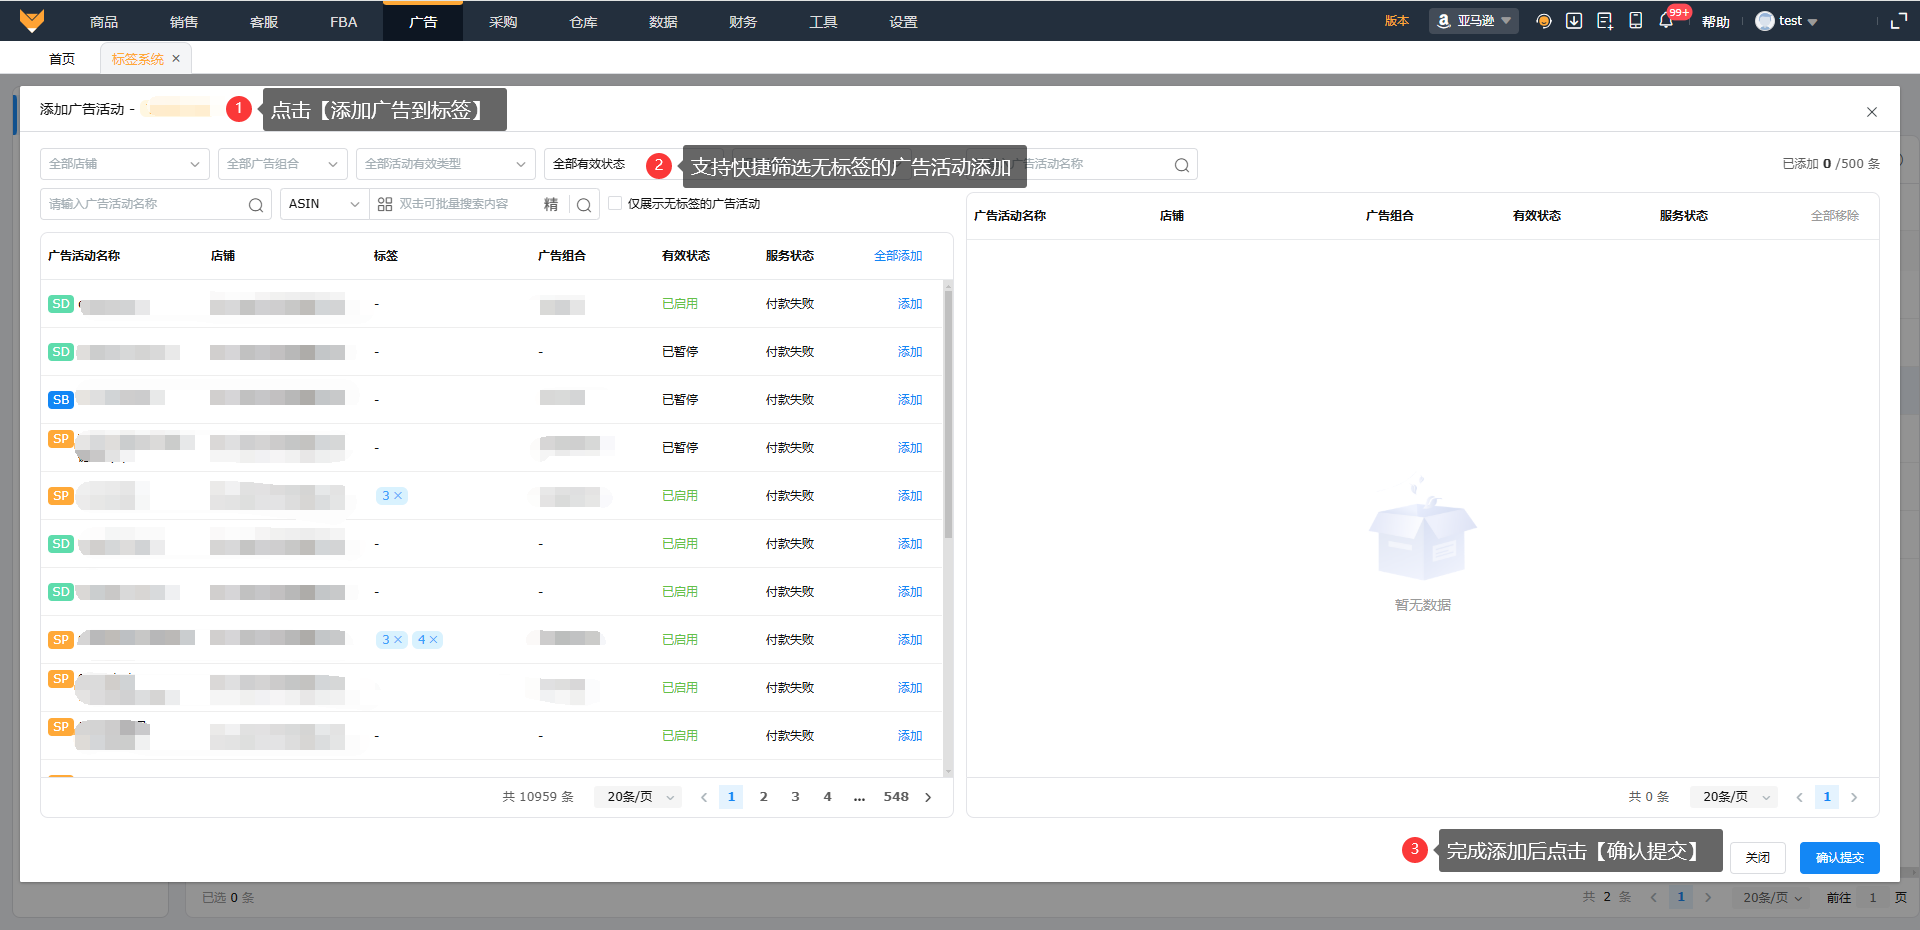The image size is (1920, 930).
Task: Open the notification bell with 99+ badge
Action: tap(1666, 21)
